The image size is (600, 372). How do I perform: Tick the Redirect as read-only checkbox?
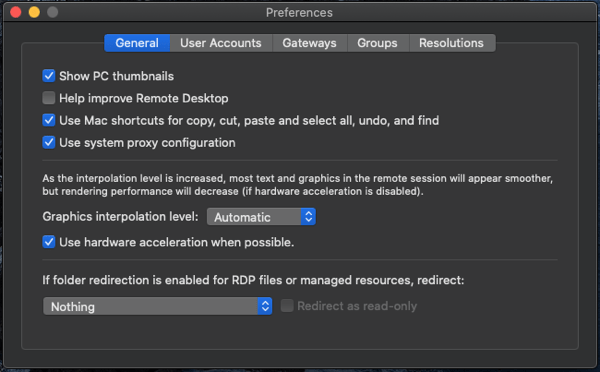click(287, 306)
